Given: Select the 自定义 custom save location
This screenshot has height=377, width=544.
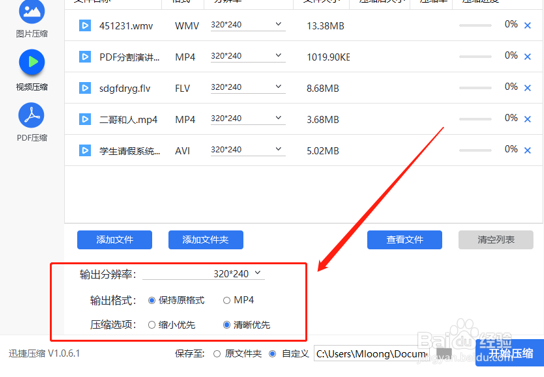Looking at the screenshot, I should pyautogui.click(x=273, y=354).
